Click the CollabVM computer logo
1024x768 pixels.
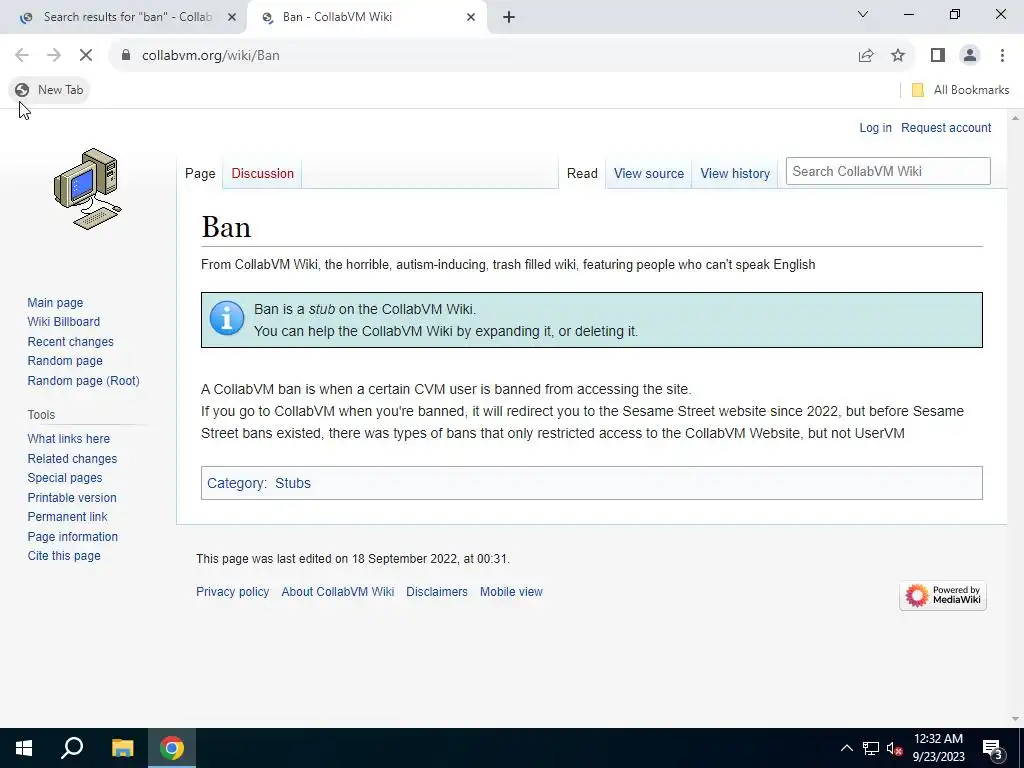(88, 189)
